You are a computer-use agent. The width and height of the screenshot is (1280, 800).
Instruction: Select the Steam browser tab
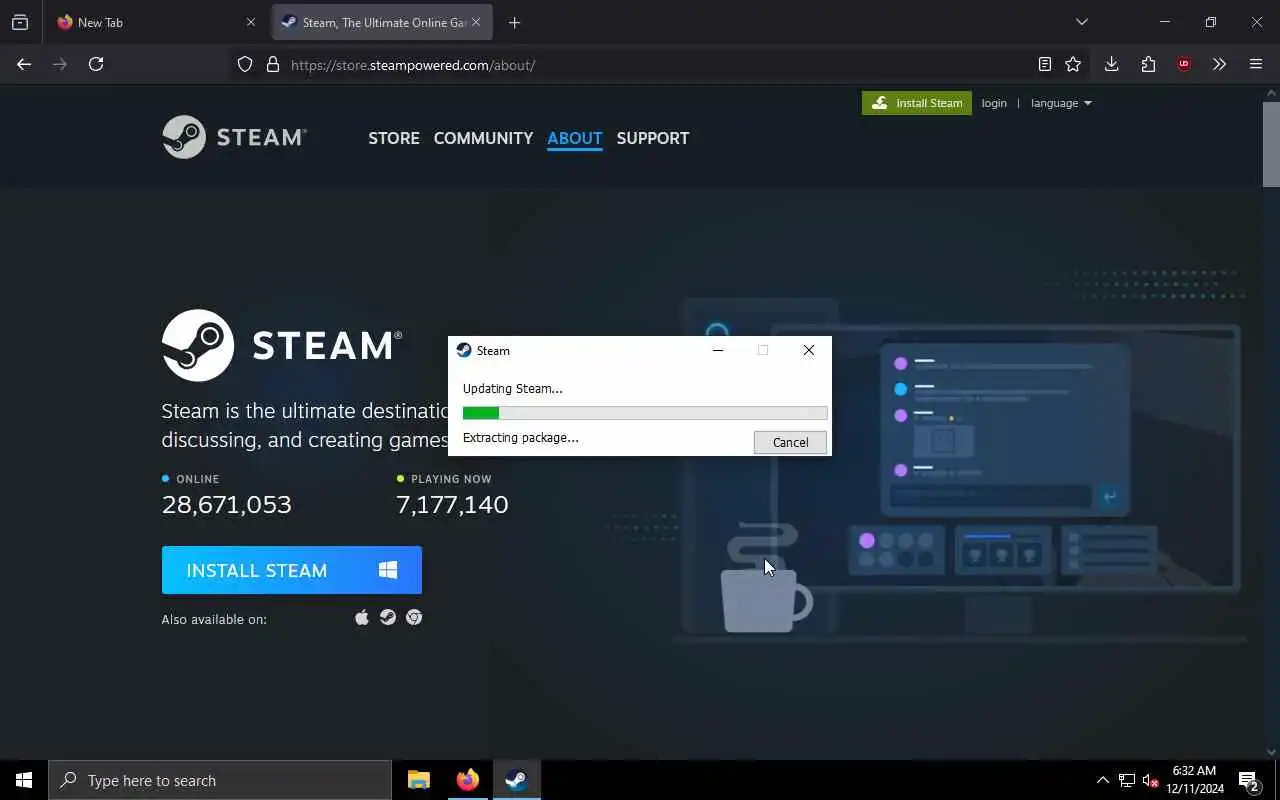pyautogui.click(x=382, y=22)
